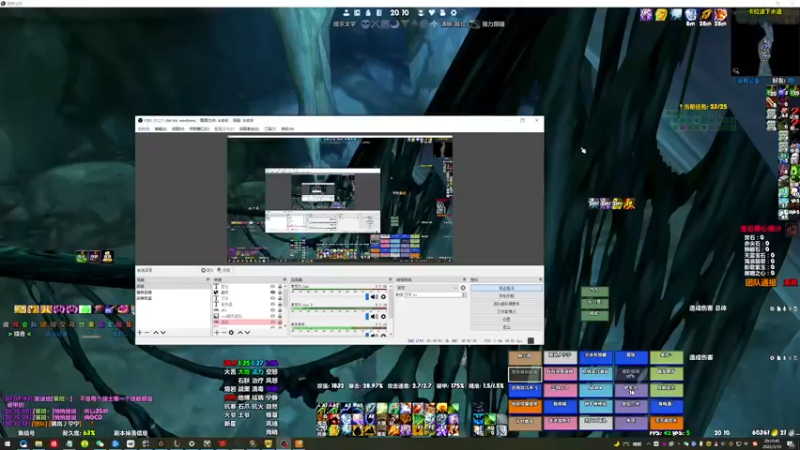Pop out the Scenes dock panel

coord(208,280)
